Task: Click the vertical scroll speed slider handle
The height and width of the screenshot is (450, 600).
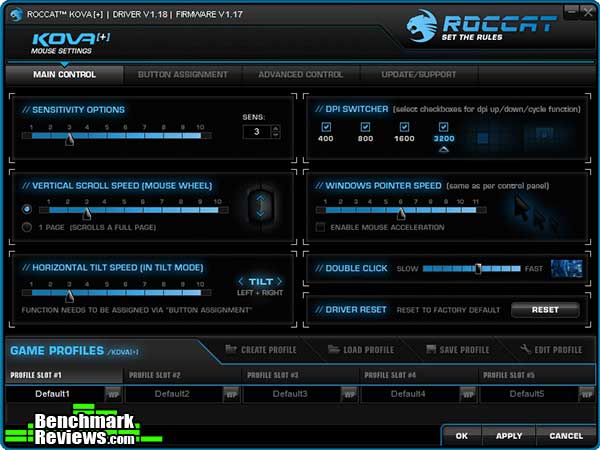Action: coord(87,214)
